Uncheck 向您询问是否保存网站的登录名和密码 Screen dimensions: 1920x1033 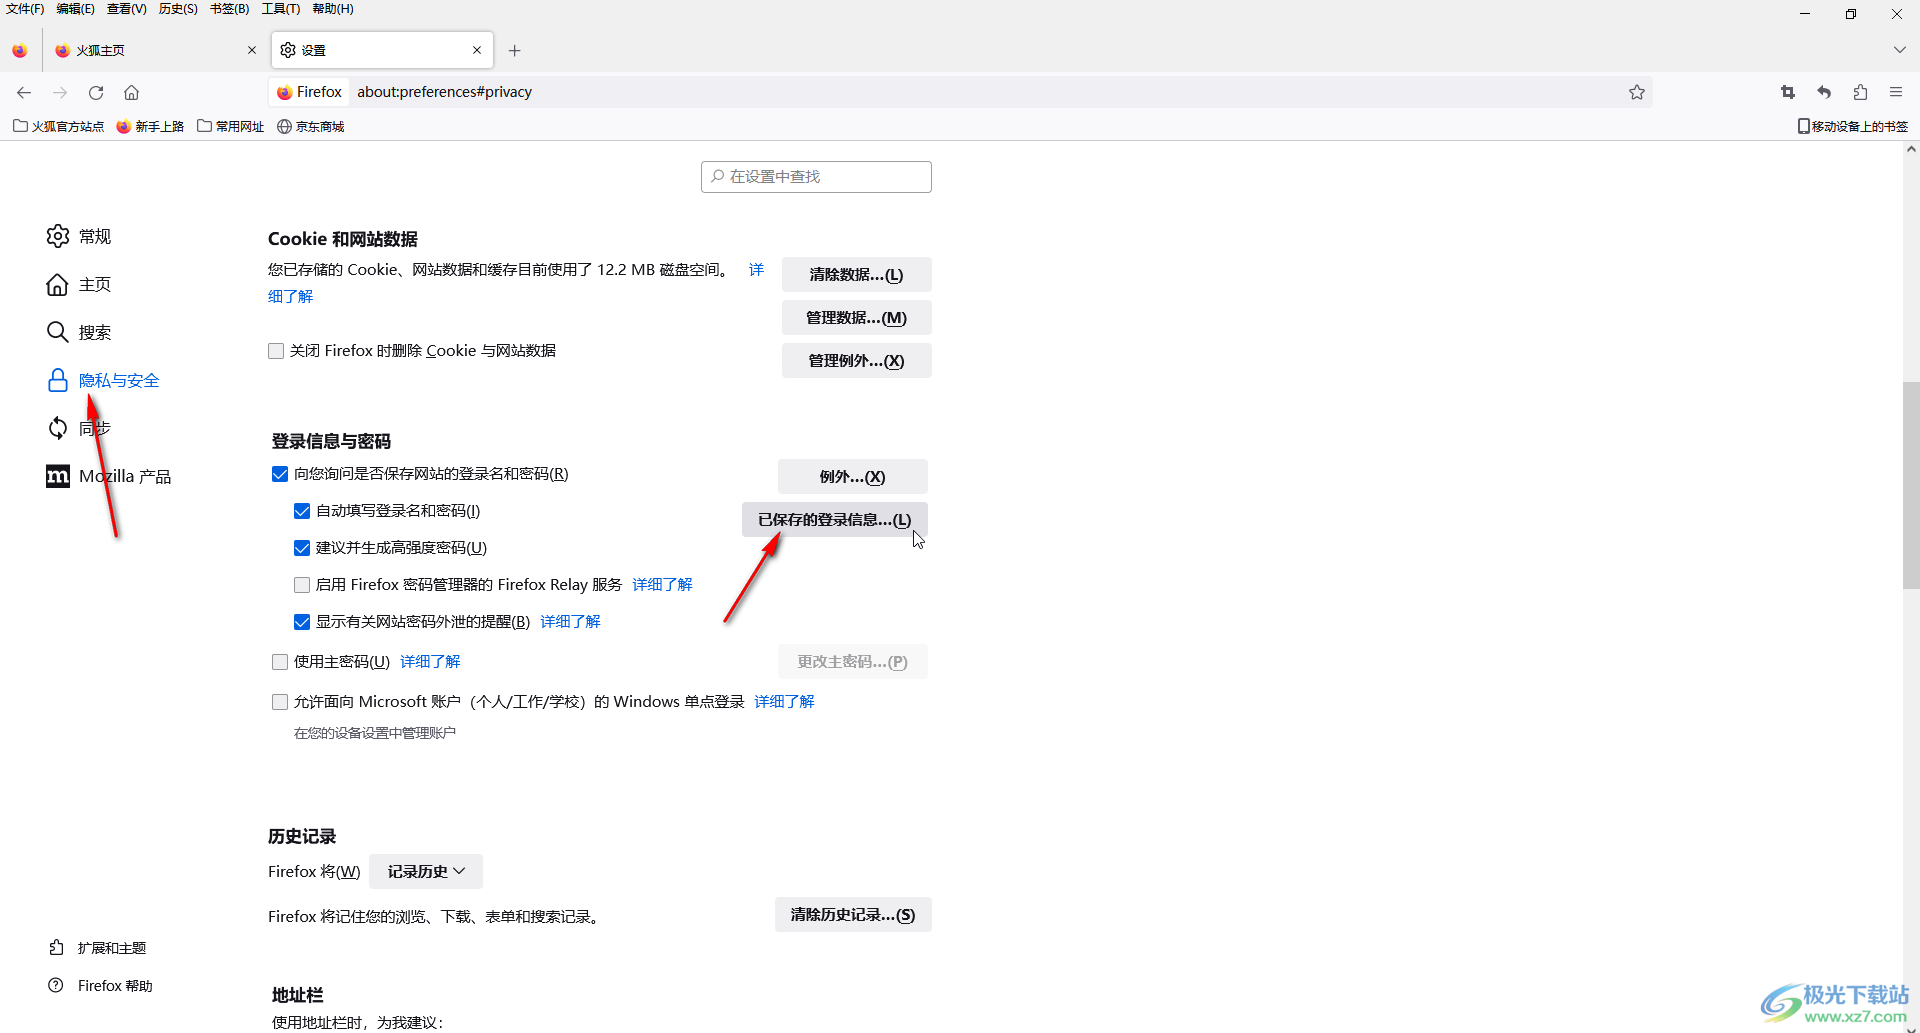point(280,474)
